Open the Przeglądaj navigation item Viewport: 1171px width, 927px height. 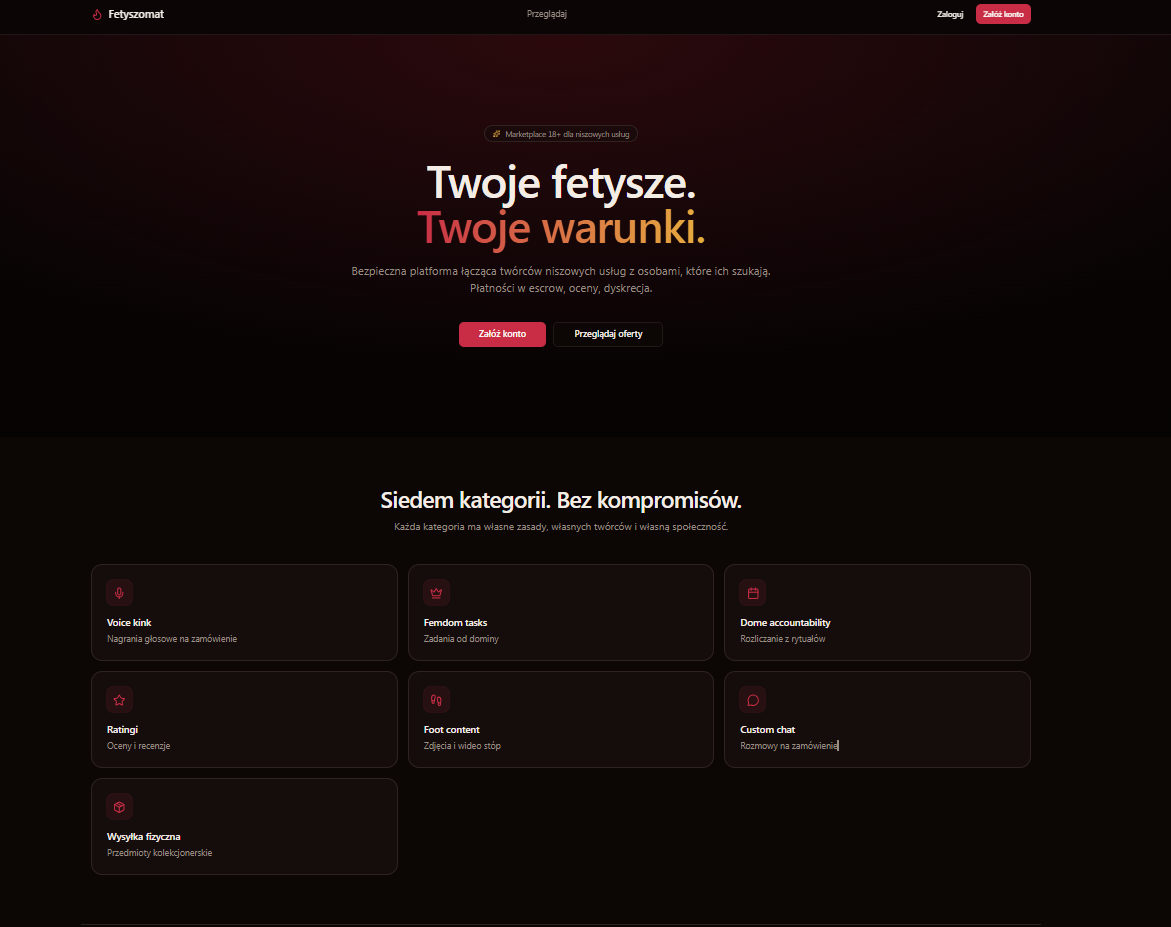click(547, 14)
